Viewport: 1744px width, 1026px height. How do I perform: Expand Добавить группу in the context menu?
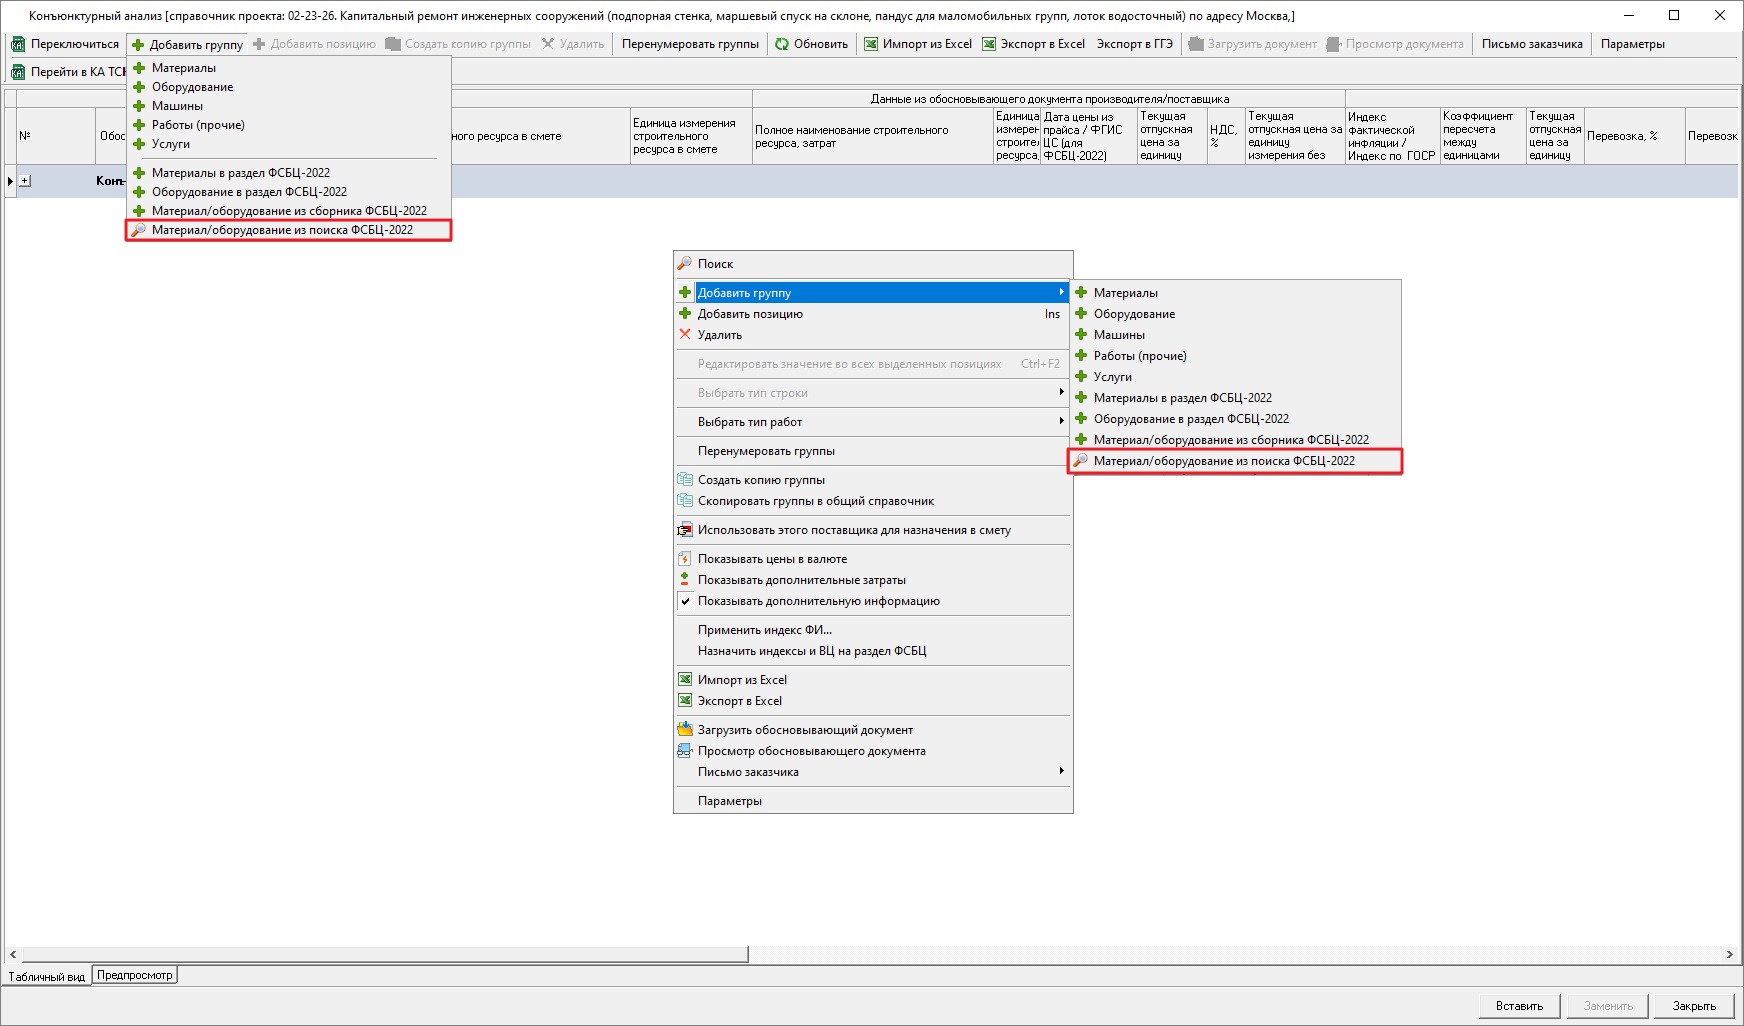point(873,293)
